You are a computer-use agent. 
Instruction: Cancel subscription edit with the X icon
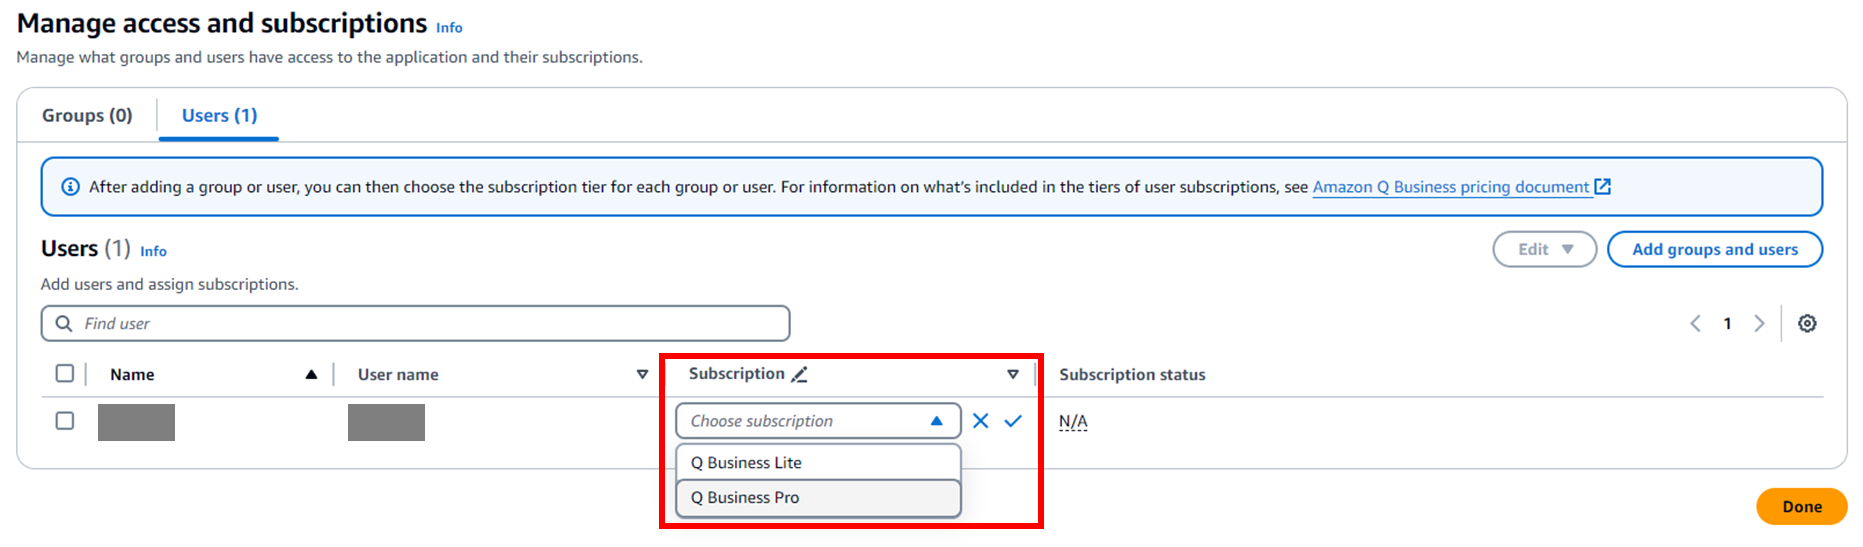click(x=980, y=421)
